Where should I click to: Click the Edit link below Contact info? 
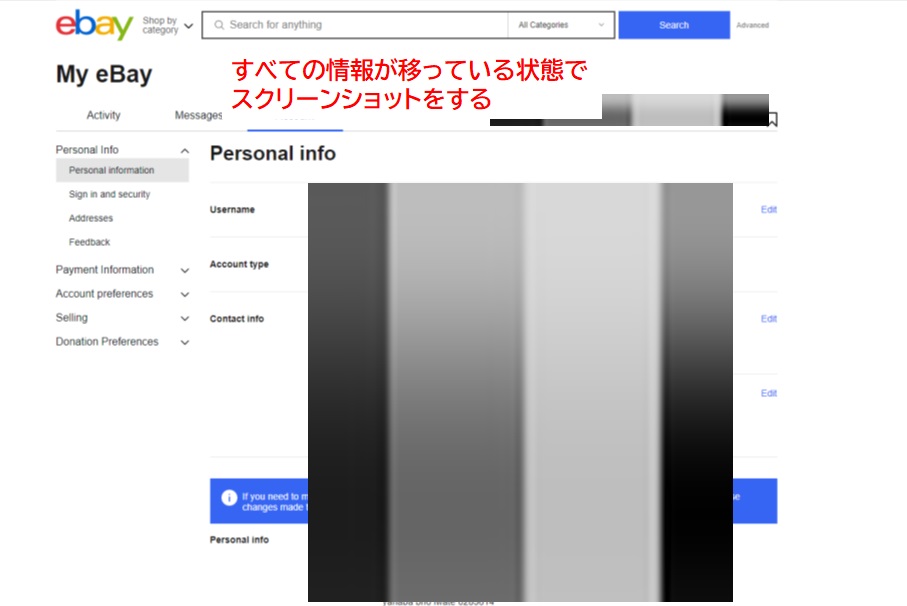point(769,393)
